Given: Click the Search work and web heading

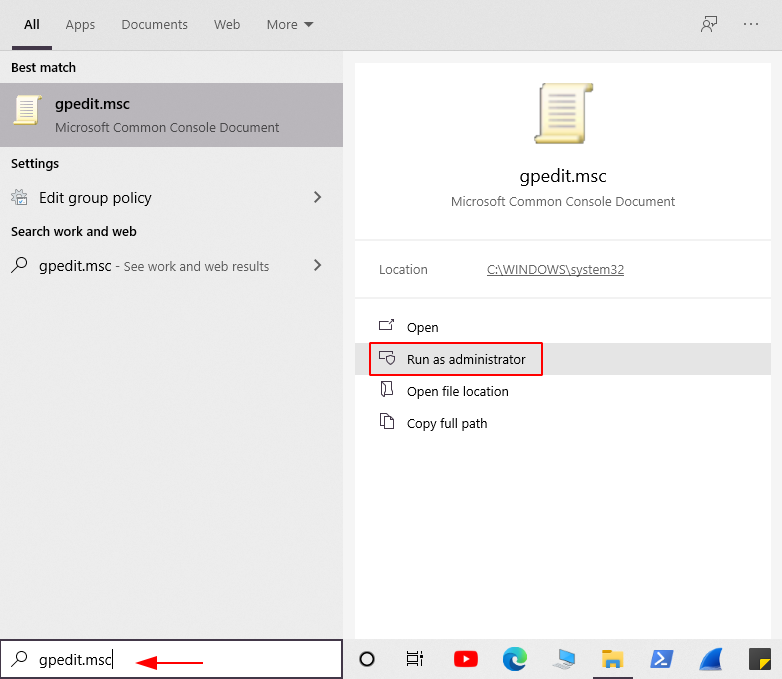Looking at the screenshot, I should click(x=74, y=231).
